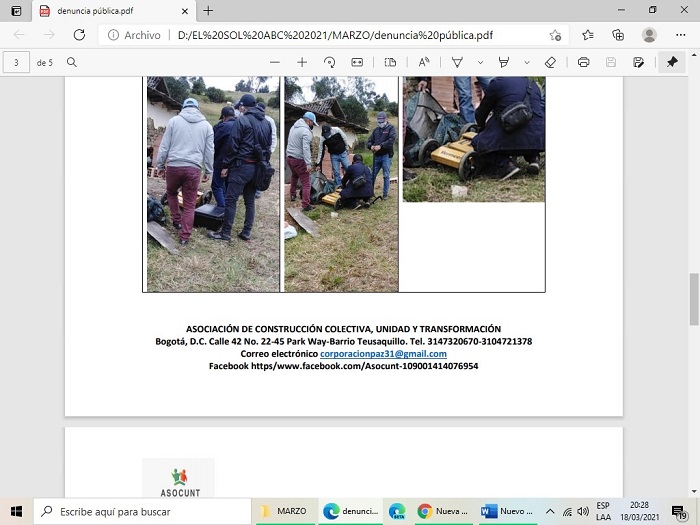Viewport: 700px width, 525px height.
Task: Click the ASOCUNT logo on next page
Action: tap(179, 478)
